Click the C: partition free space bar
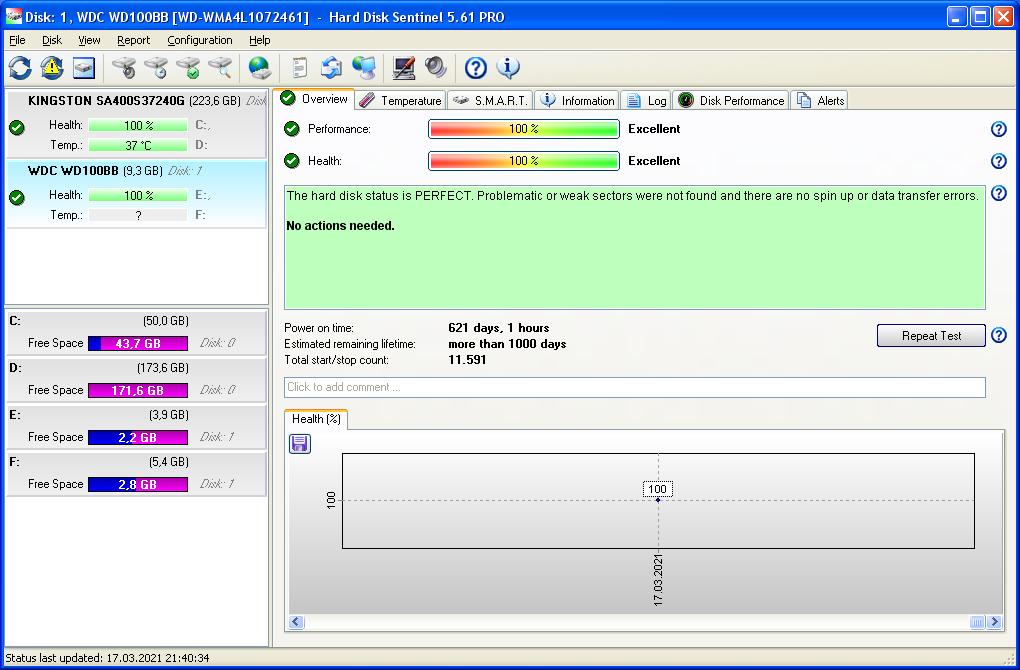 (138, 343)
